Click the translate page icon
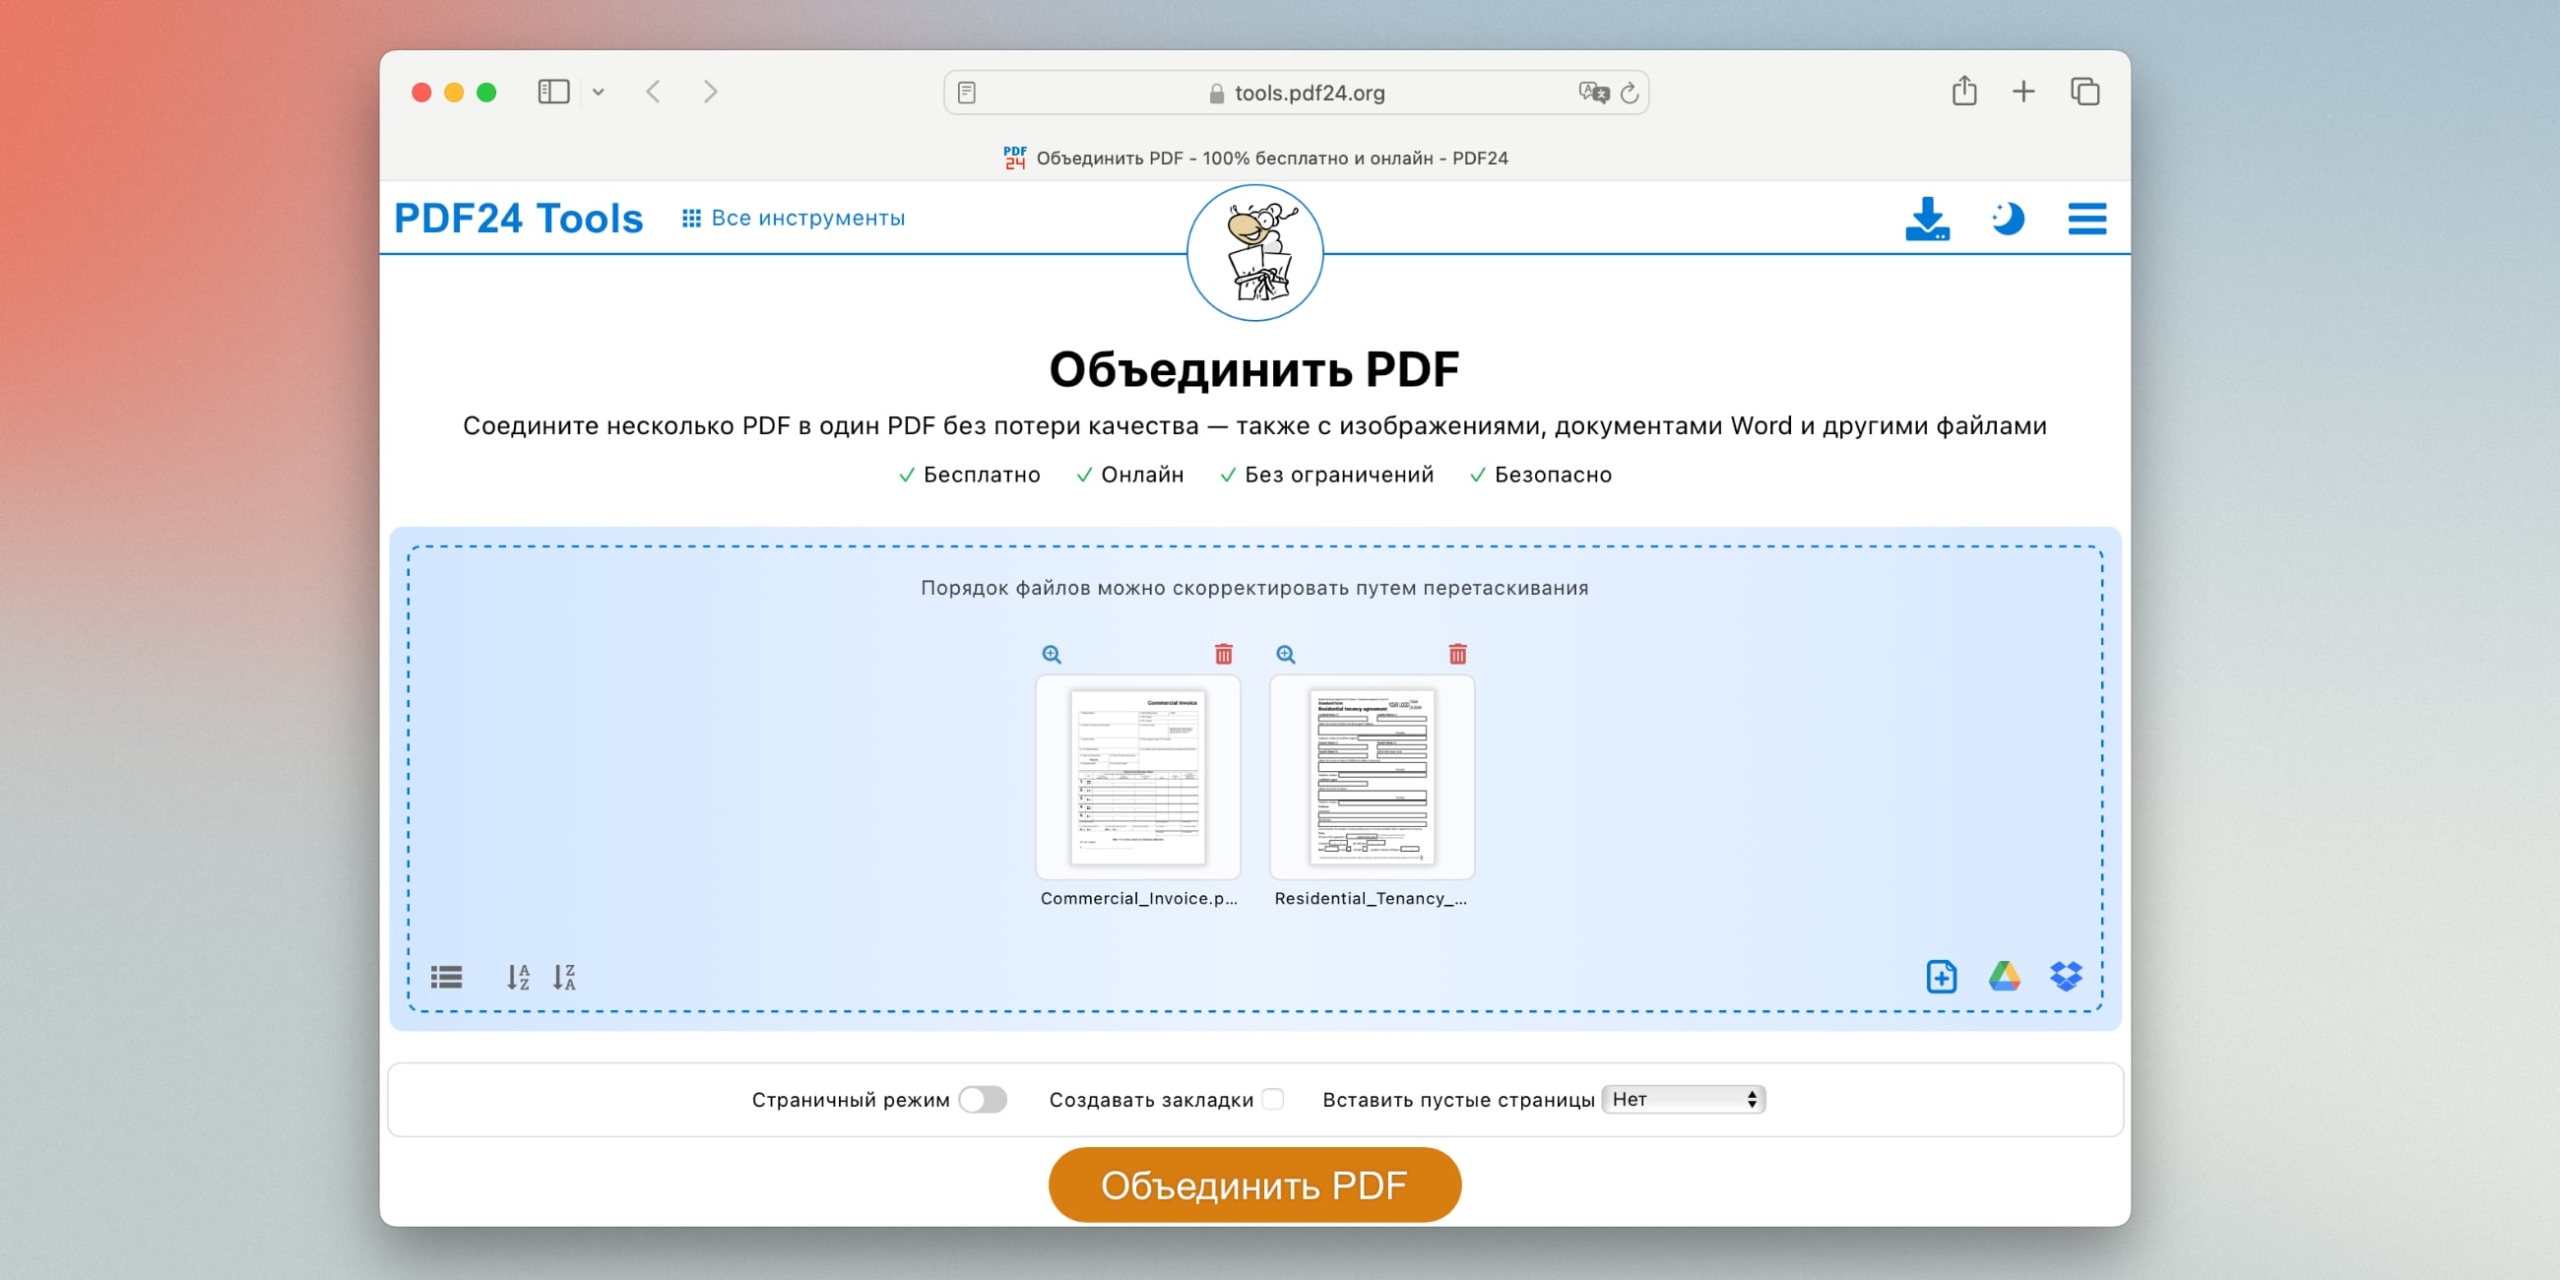The height and width of the screenshot is (1280, 2560). [x=1593, y=93]
